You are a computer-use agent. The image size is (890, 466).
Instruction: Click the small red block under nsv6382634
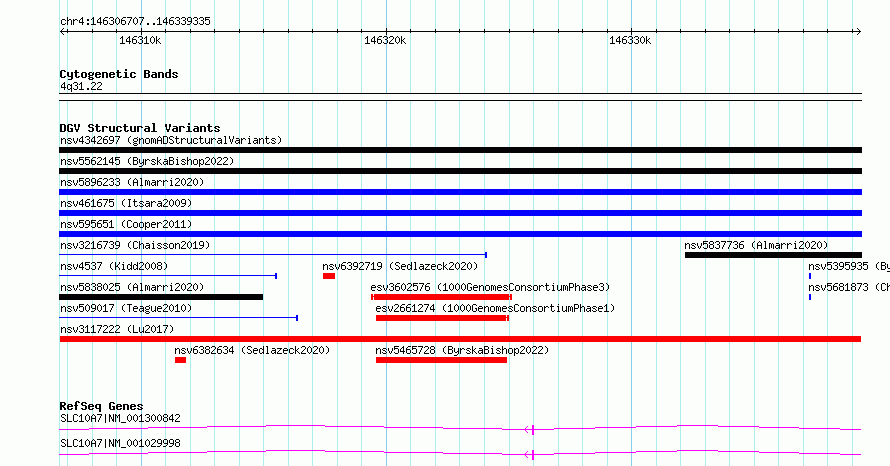tap(180, 360)
